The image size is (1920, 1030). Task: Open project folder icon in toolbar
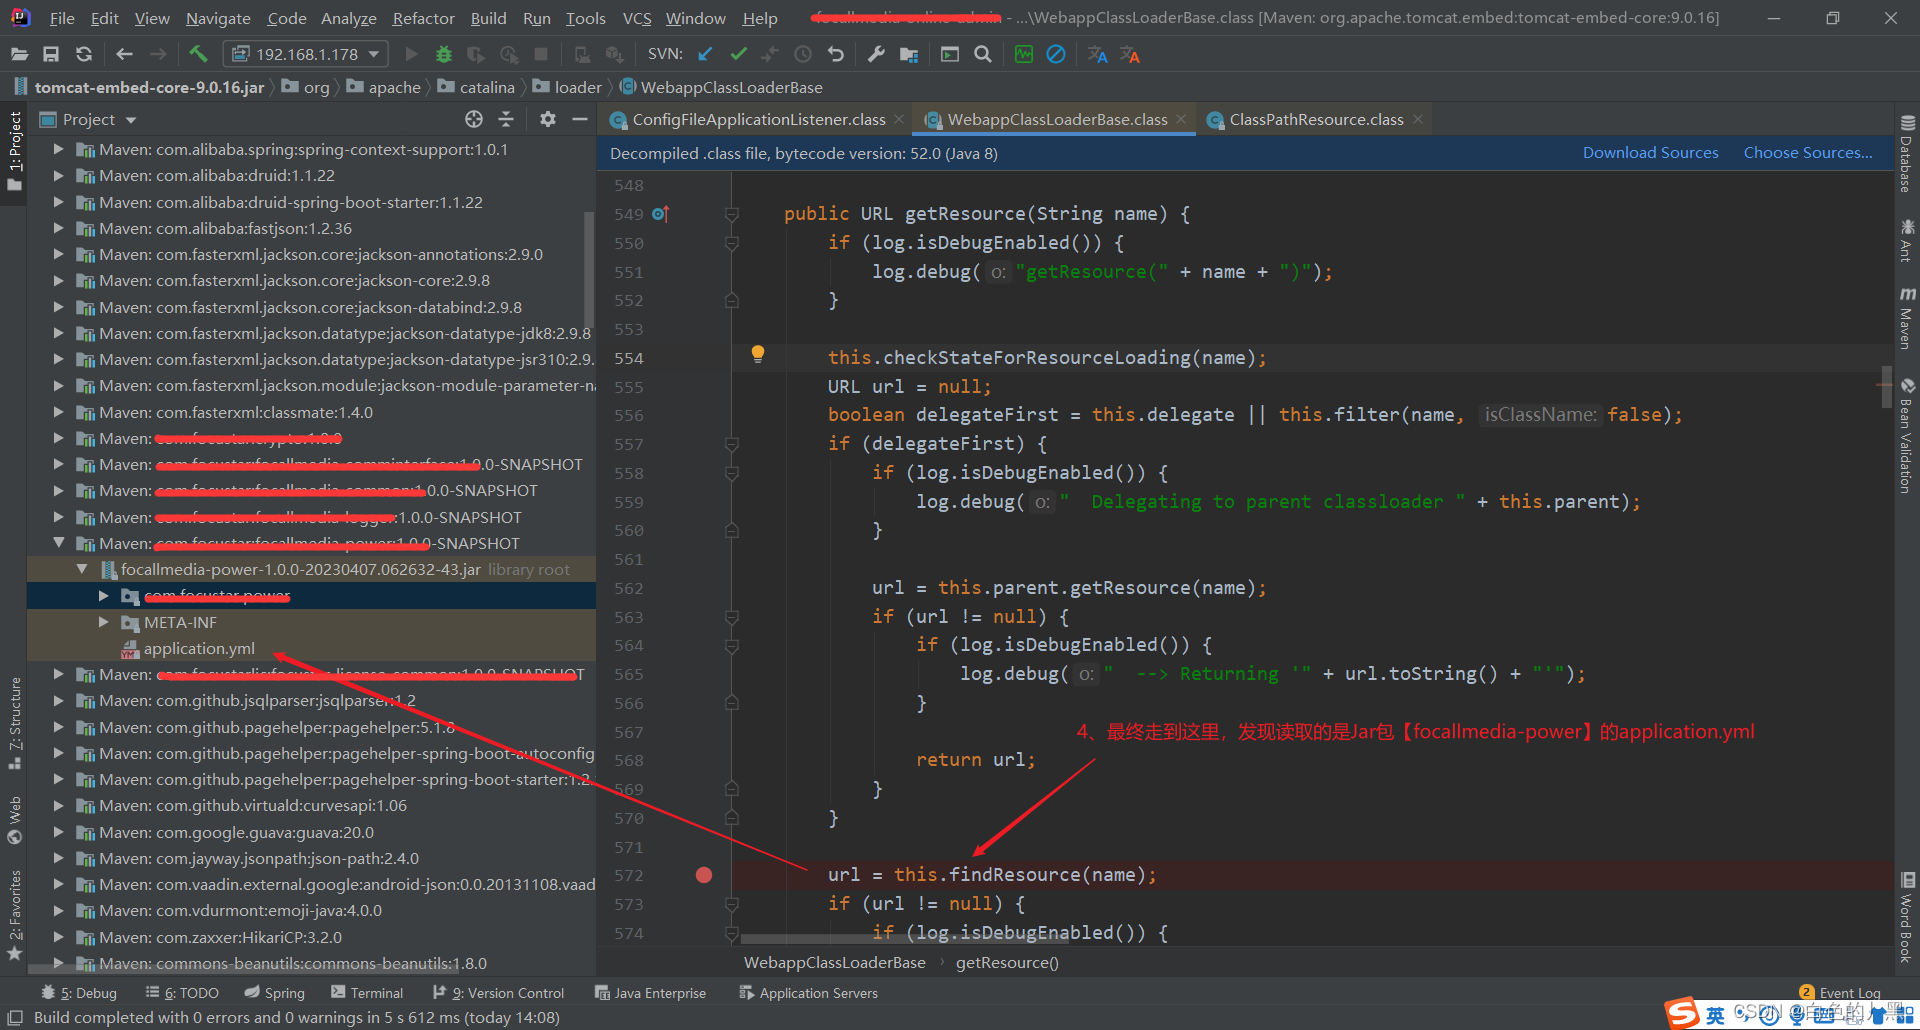coord(19,54)
